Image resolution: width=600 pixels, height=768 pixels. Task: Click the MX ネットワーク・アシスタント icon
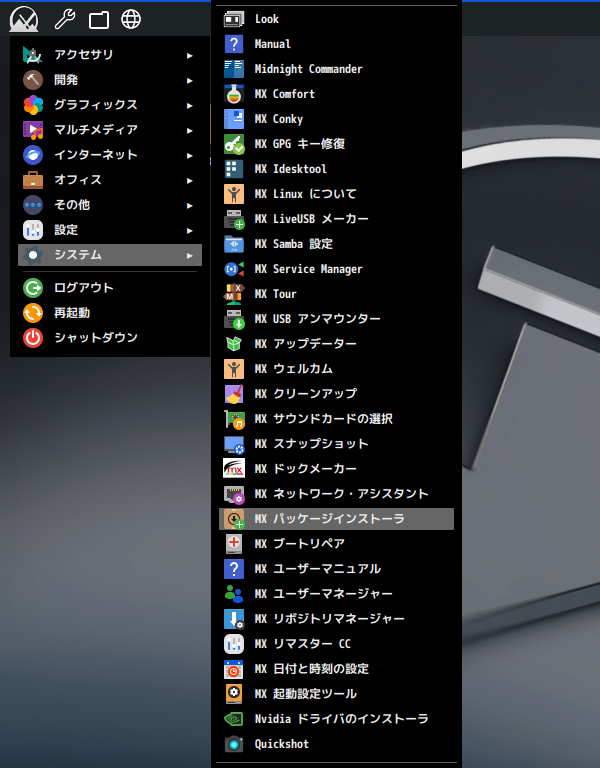pyautogui.click(x=234, y=494)
